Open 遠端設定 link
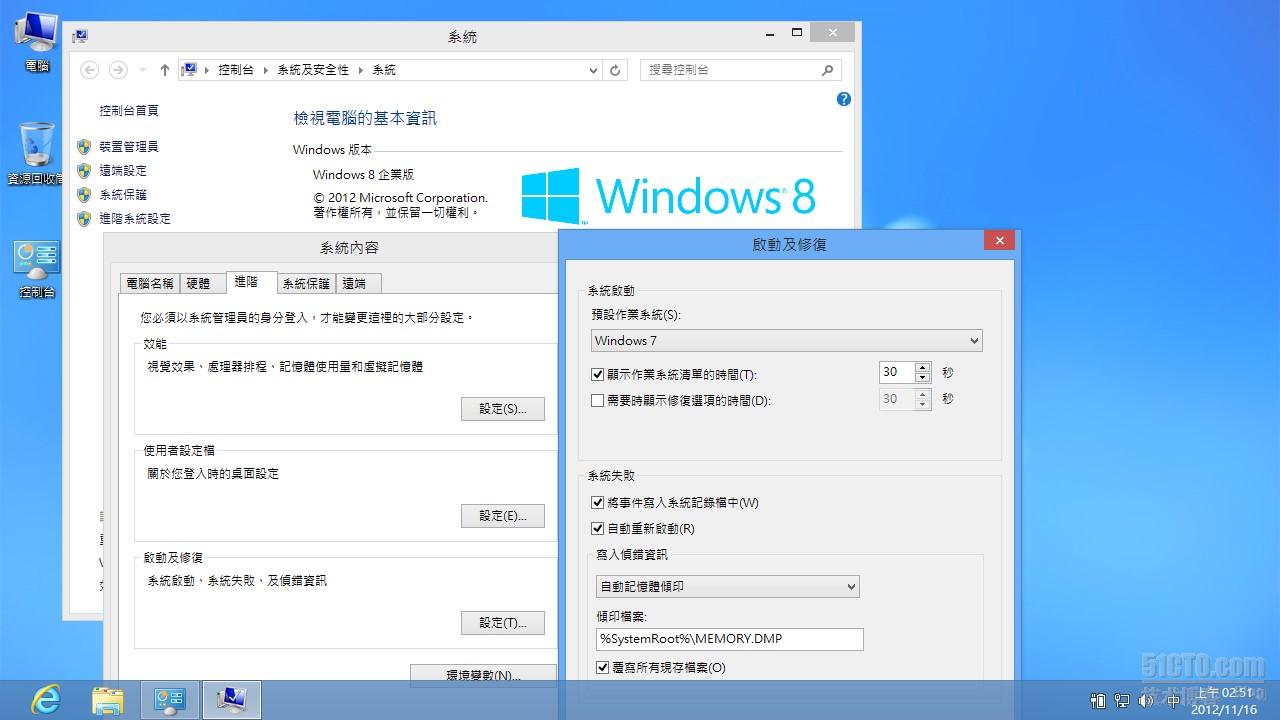Viewport: 1280px width, 720px height. point(123,171)
